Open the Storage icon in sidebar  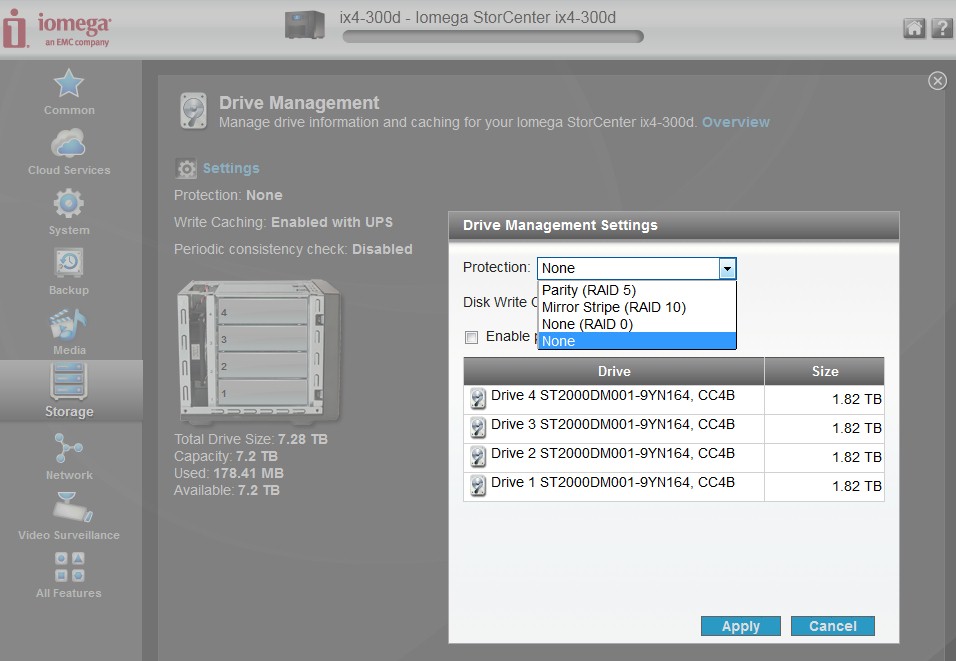(x=68, y=381)
